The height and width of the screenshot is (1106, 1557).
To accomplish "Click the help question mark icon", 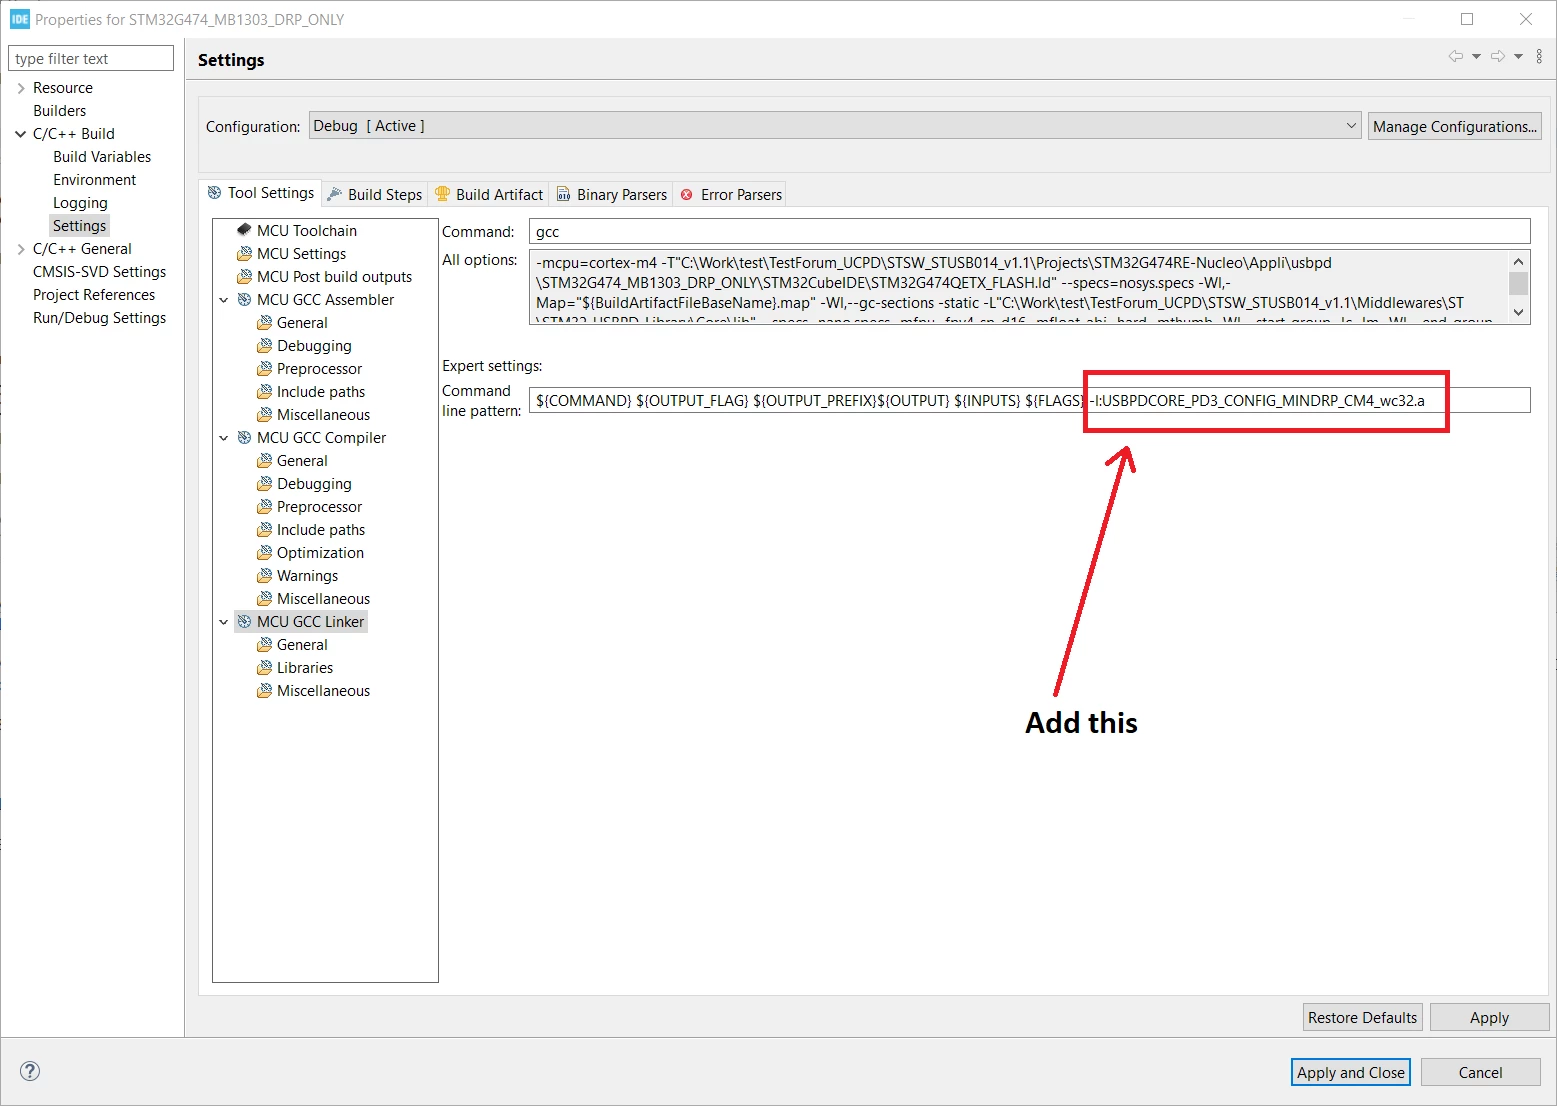I will [x=30, y=1071].
